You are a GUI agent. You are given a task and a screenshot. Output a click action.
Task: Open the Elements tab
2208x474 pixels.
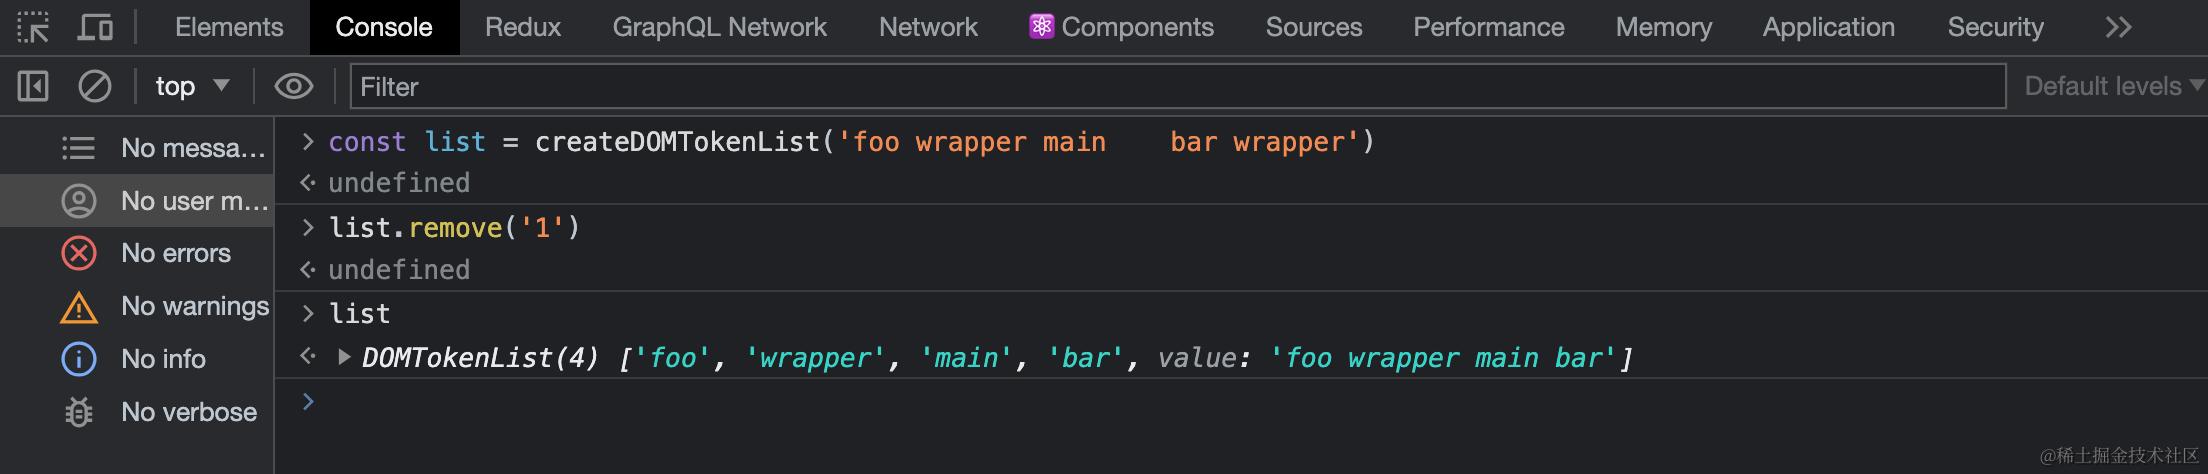(229, 27)
